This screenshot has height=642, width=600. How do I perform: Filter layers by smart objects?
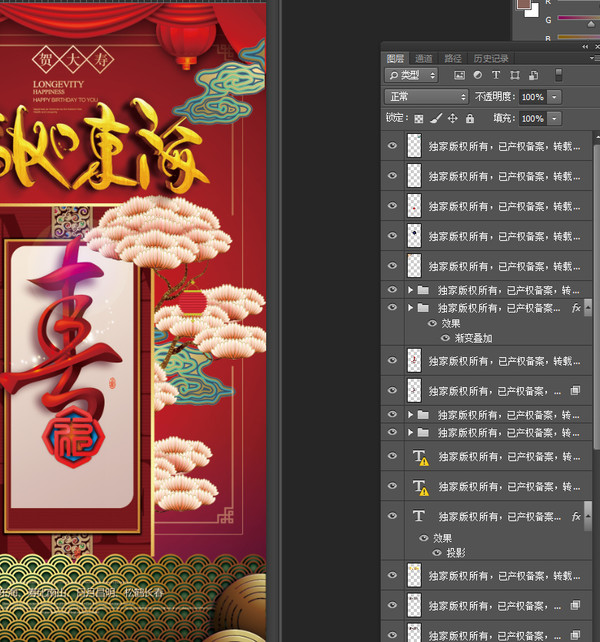coord(534,75)
